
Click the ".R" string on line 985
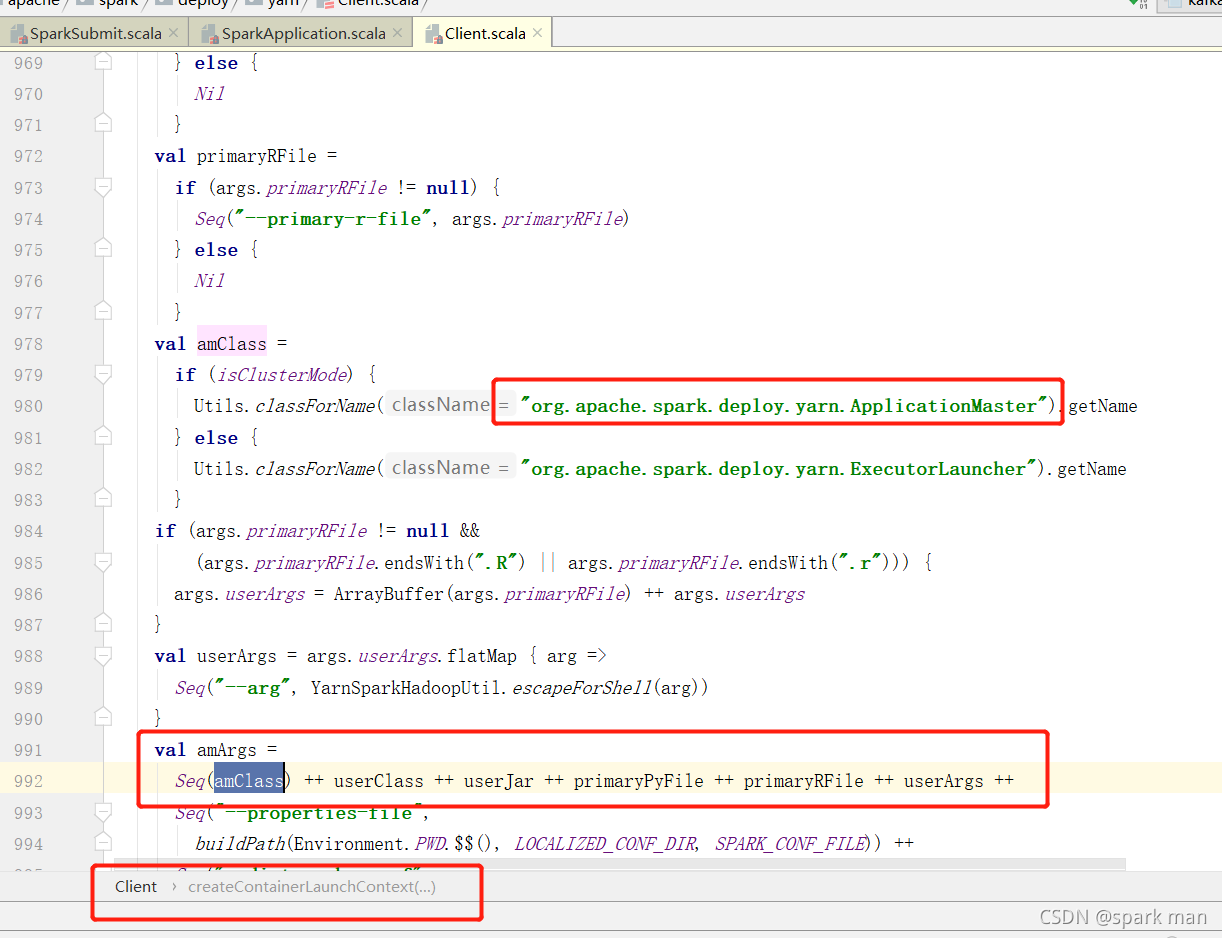point(496,562)
